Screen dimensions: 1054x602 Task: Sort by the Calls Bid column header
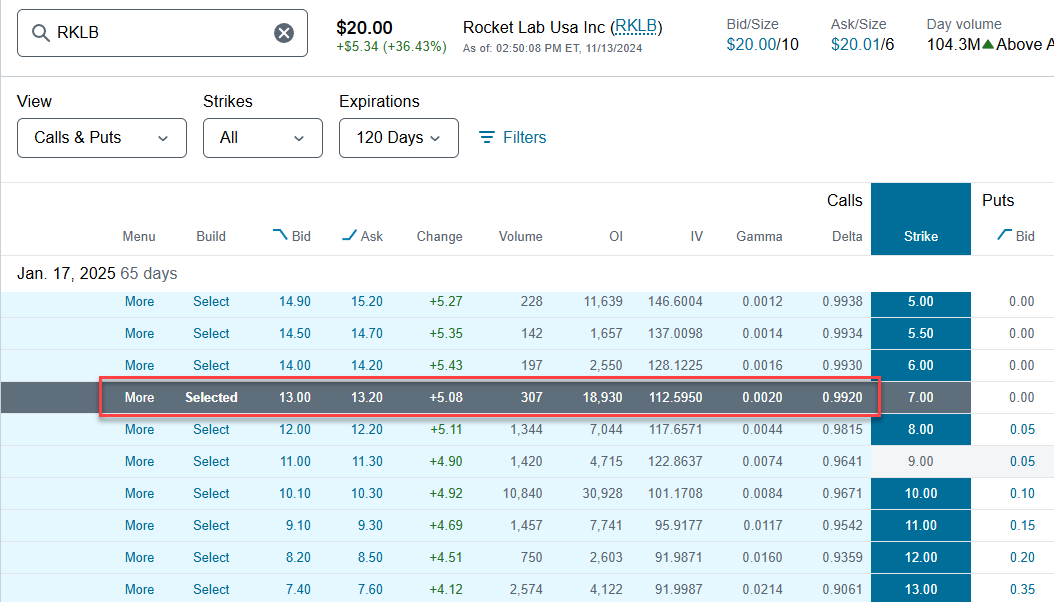292,236
